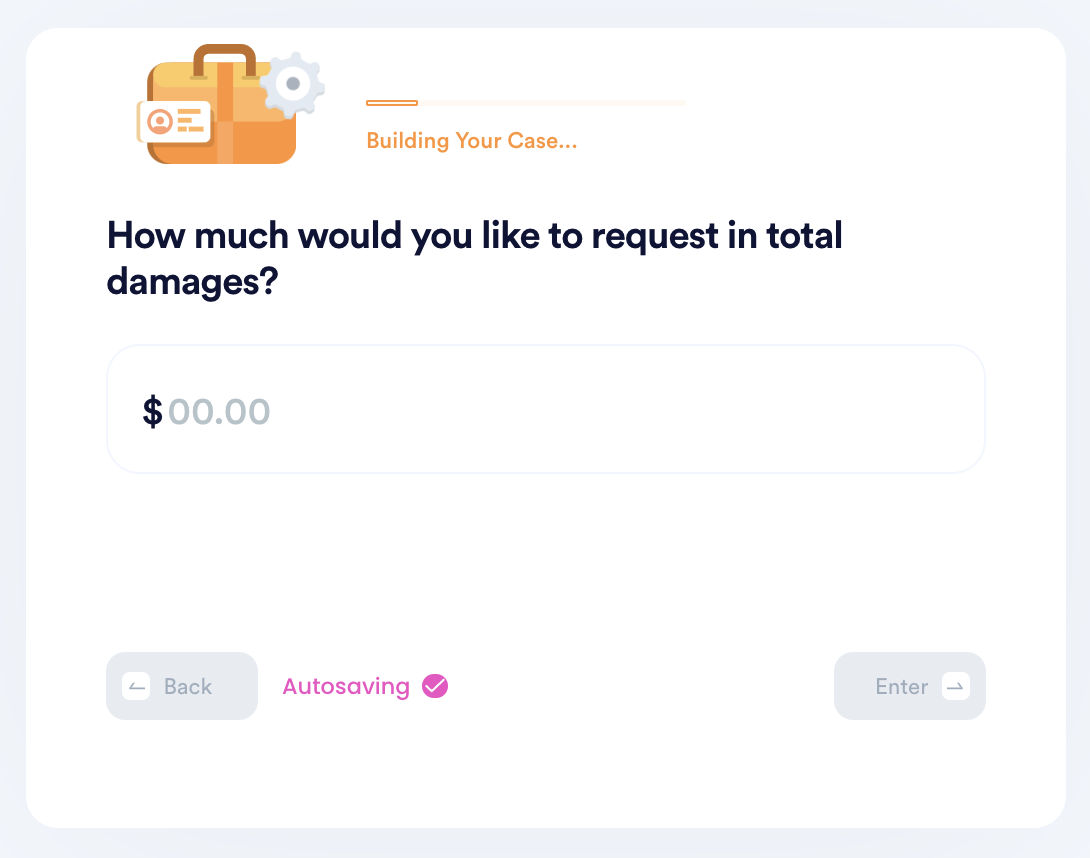This screenshot has height=858, width=1090.
Task: Click the ID card badge icon
Action: click(175, 122)
